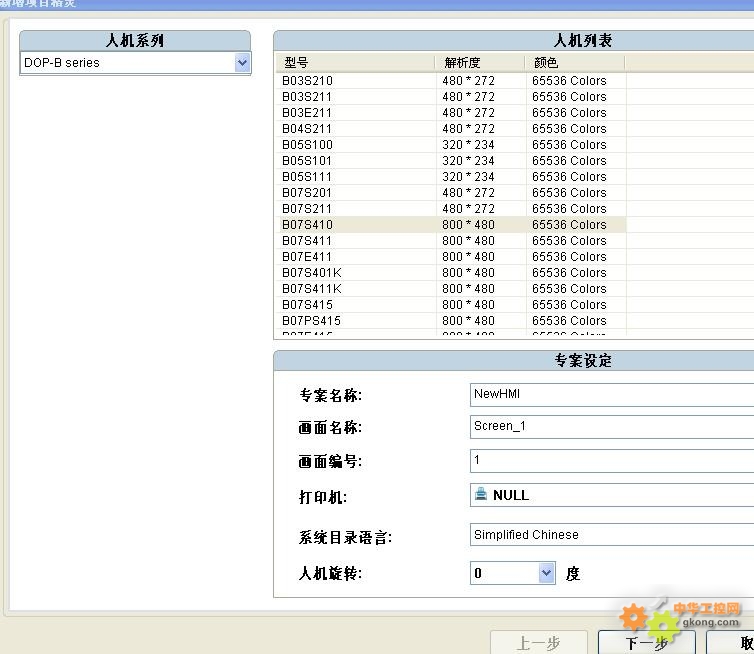Viewport: 754px width, 654px height.
Task: Select model B07S415 in the list
Action: point(307,304)
